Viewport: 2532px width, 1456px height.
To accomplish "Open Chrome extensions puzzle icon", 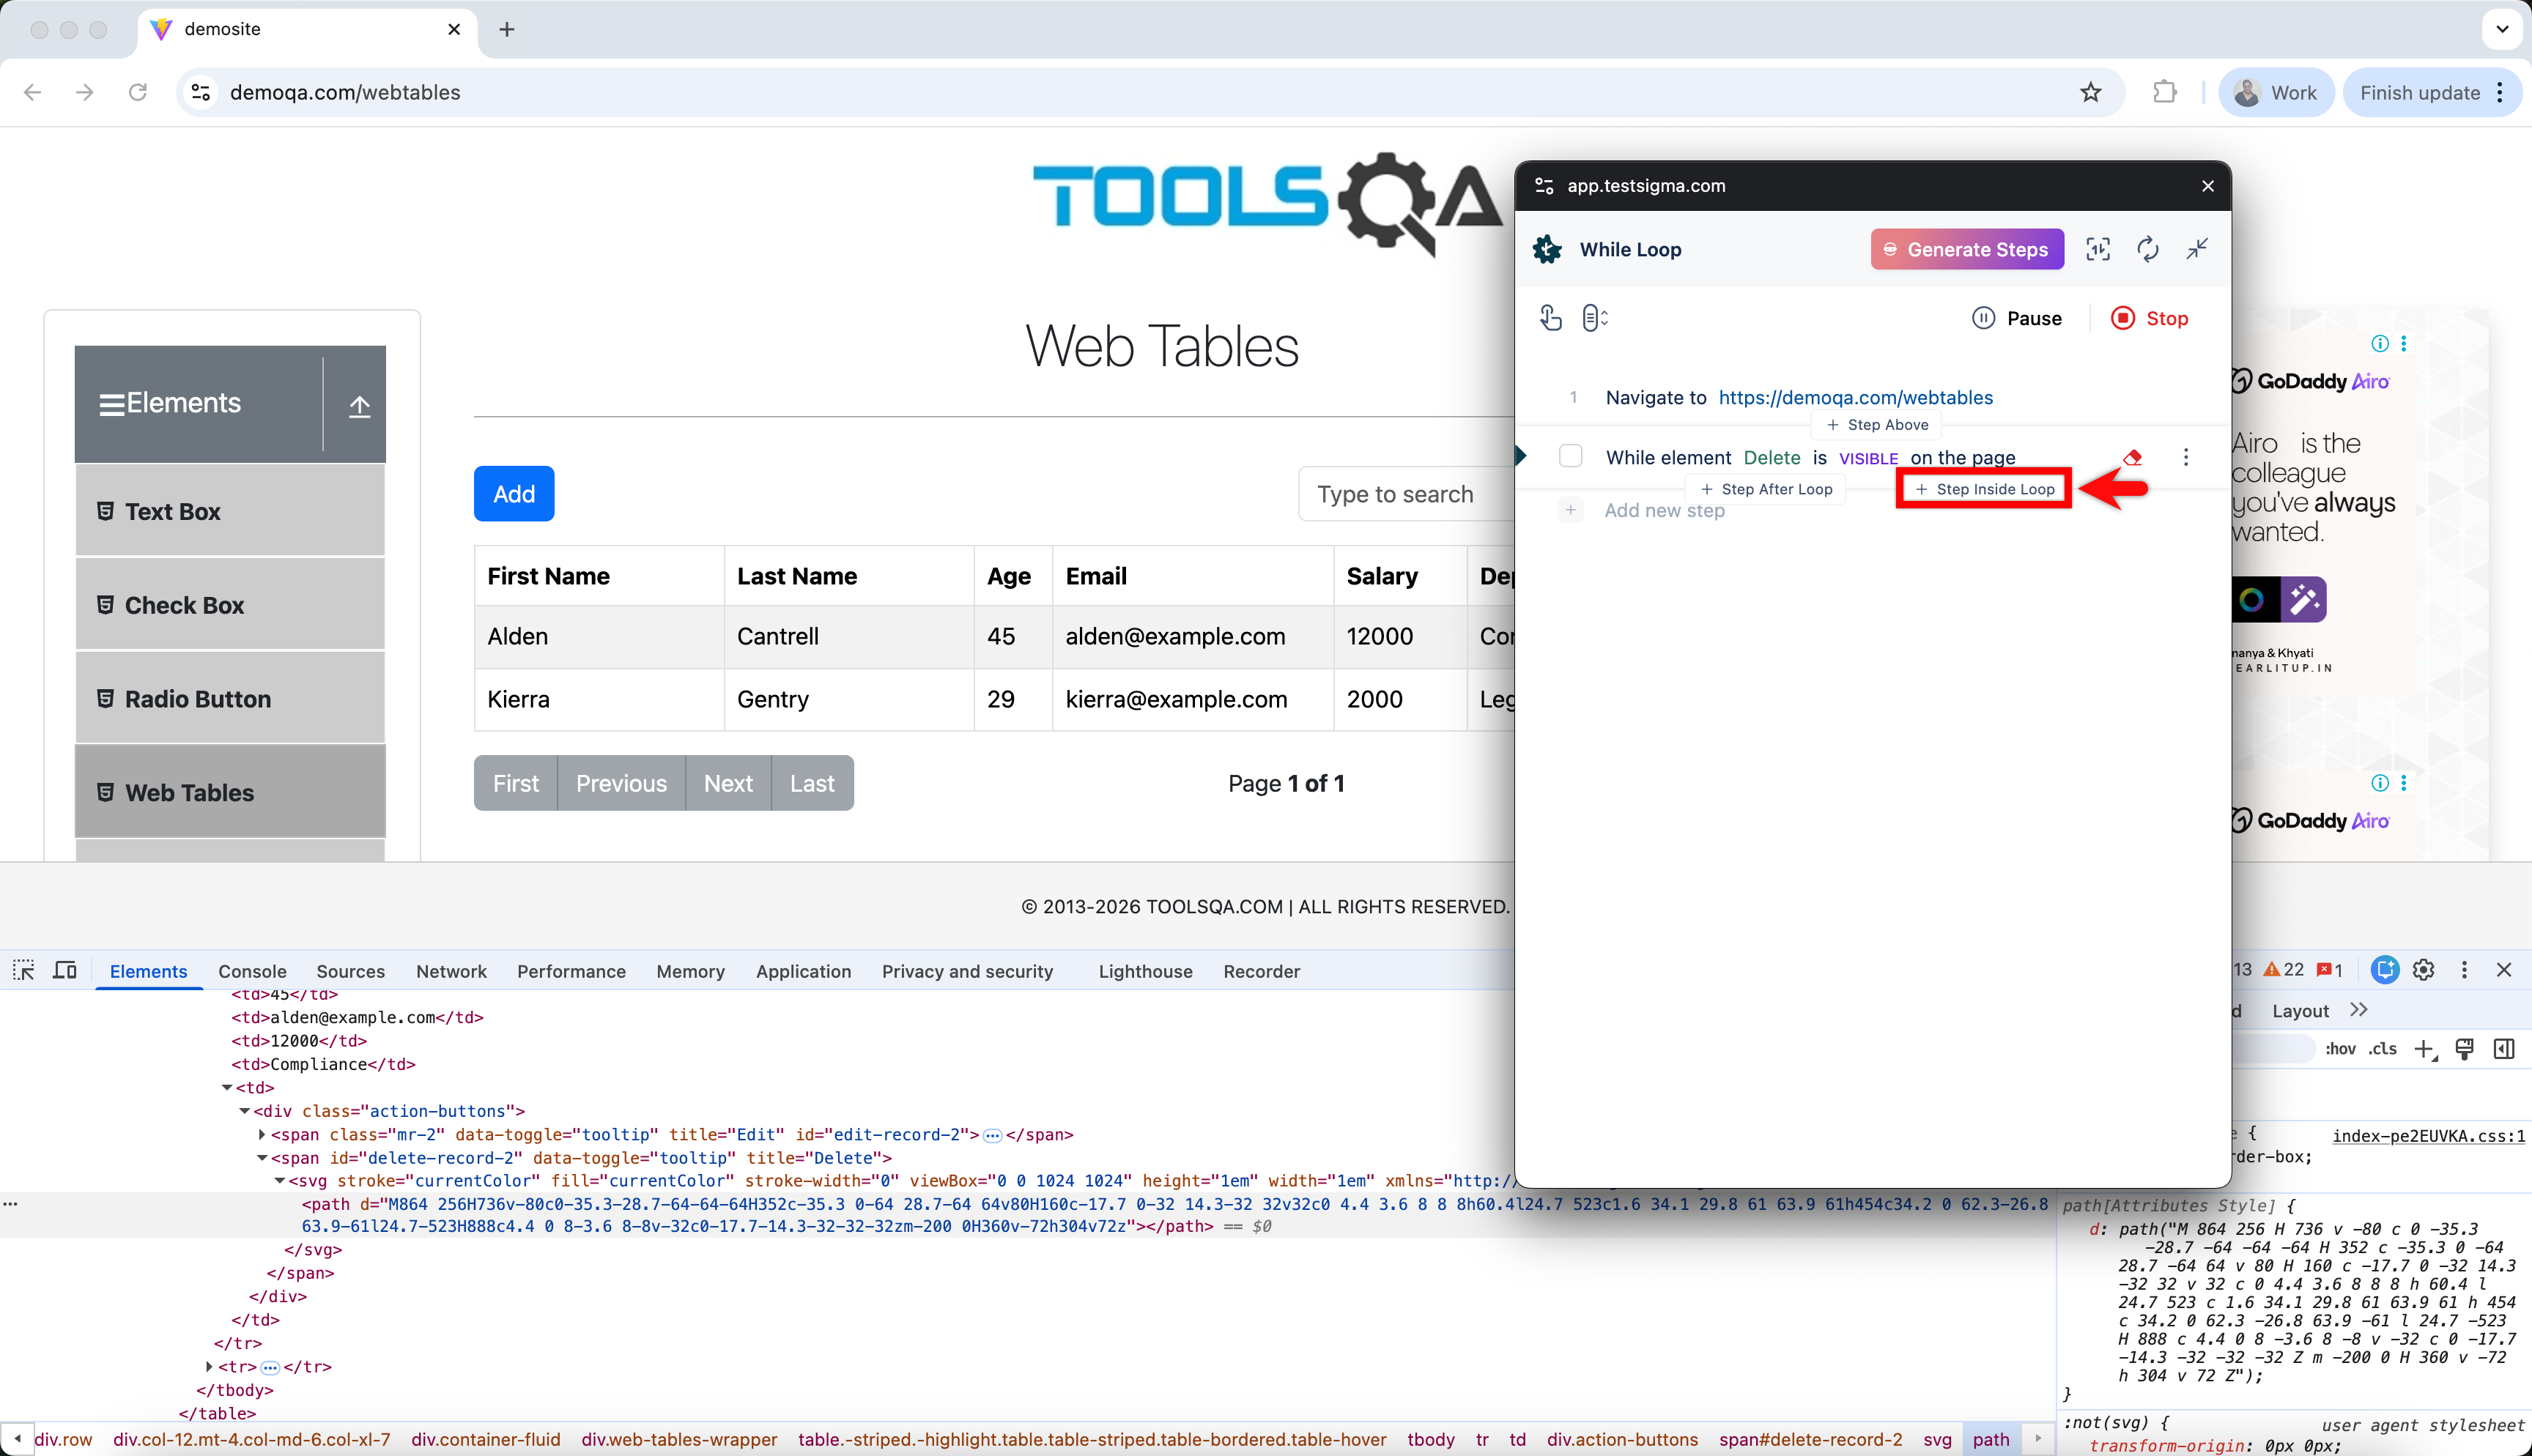I will click(x=2164, y=92).
